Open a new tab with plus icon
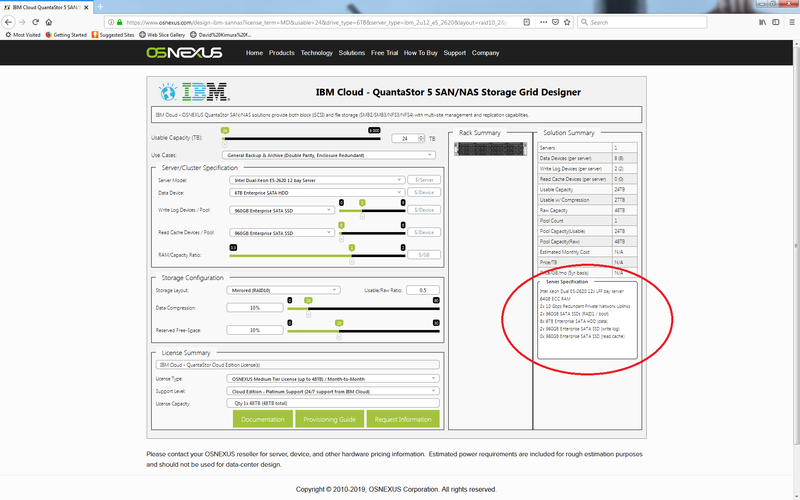 [x=101, y=7]
